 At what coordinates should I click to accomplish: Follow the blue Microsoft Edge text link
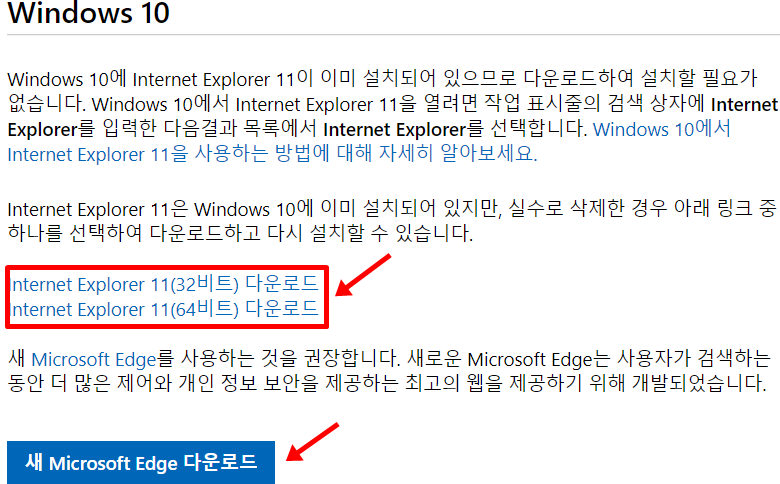pyautogui.click(x=94, y=359)
